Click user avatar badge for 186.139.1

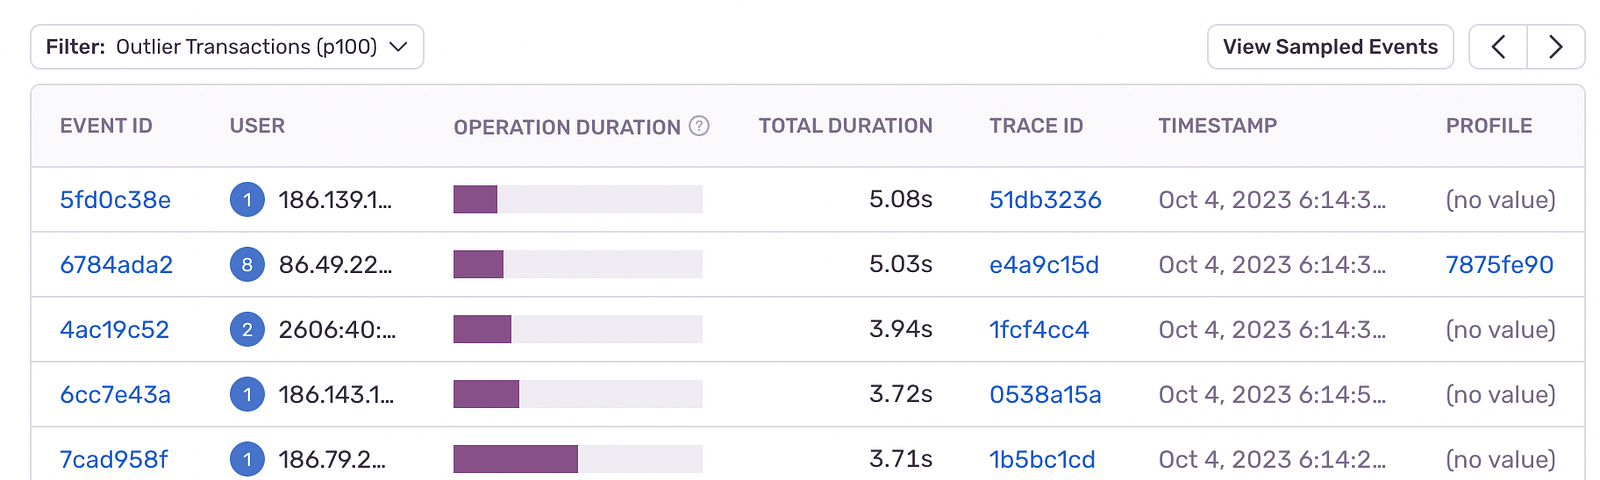[x=247, y=200]
